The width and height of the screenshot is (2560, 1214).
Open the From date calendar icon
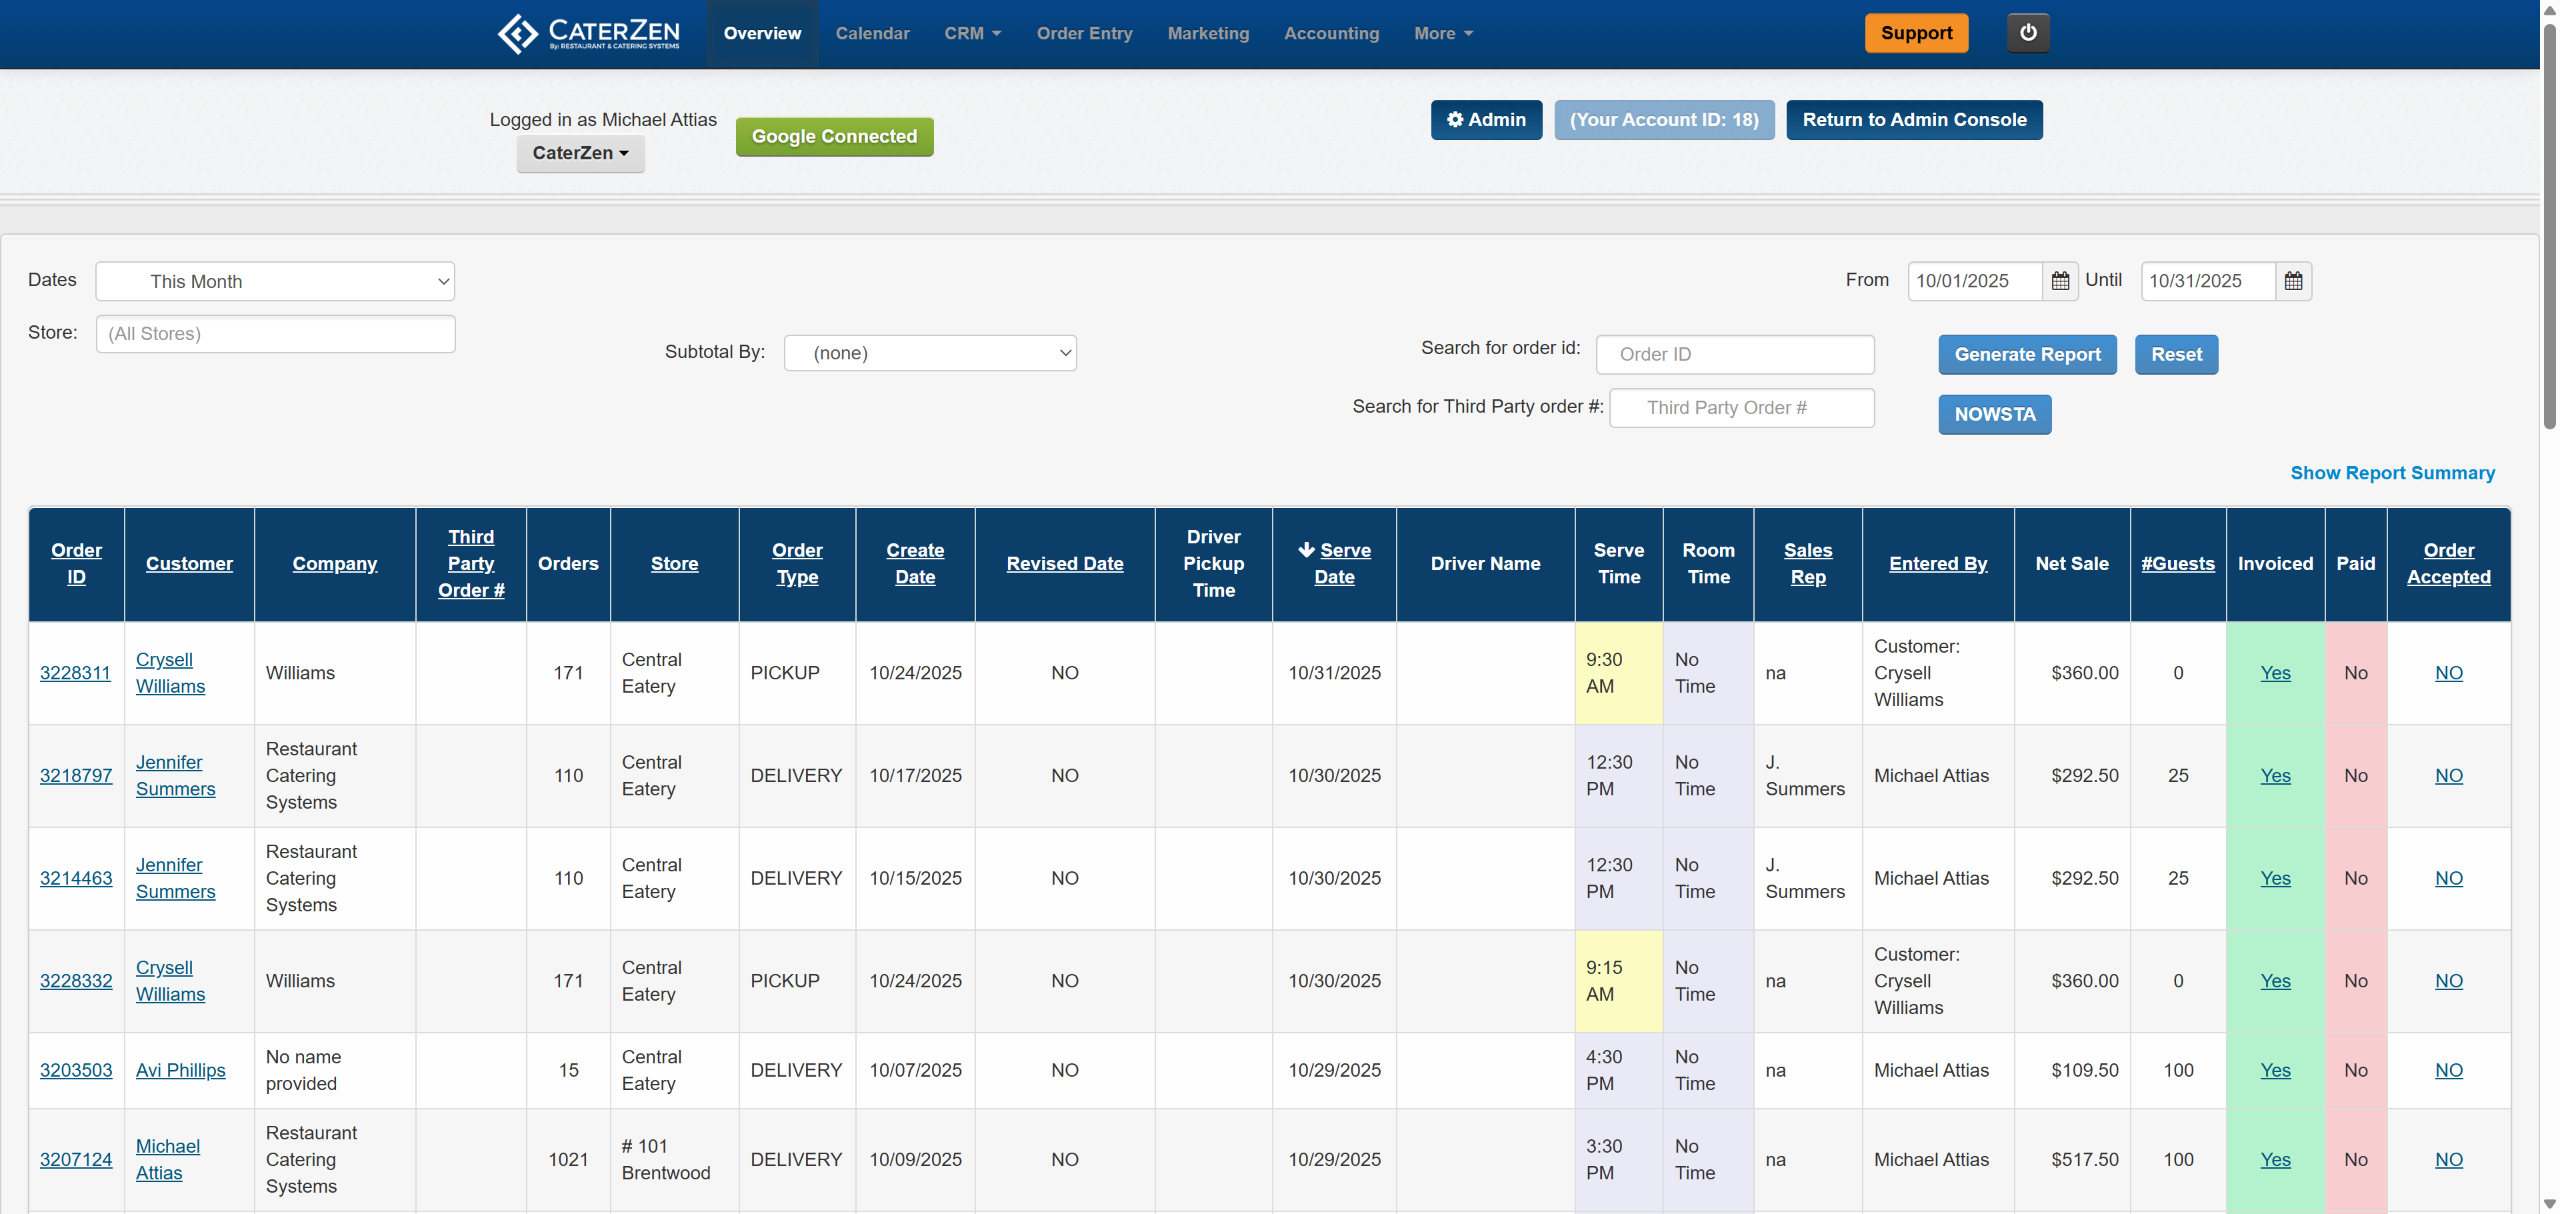(2060, 281)
